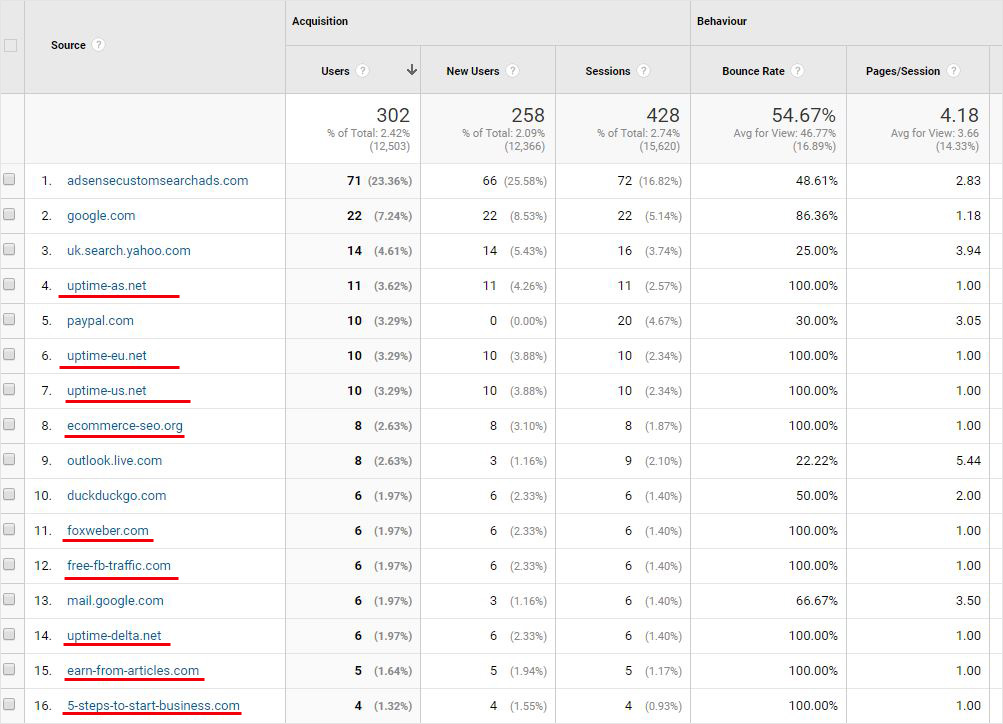1003x724 pixels.
Task: Click the mail.google.com source link
Action: [115, 601]
